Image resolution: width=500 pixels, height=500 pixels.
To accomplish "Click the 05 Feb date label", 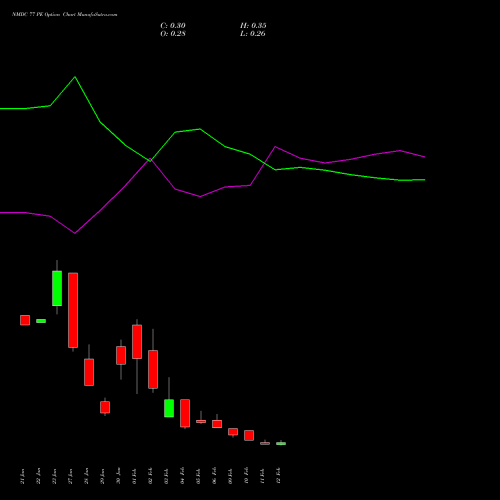I will pyautogui.click(x=199, y=476).
